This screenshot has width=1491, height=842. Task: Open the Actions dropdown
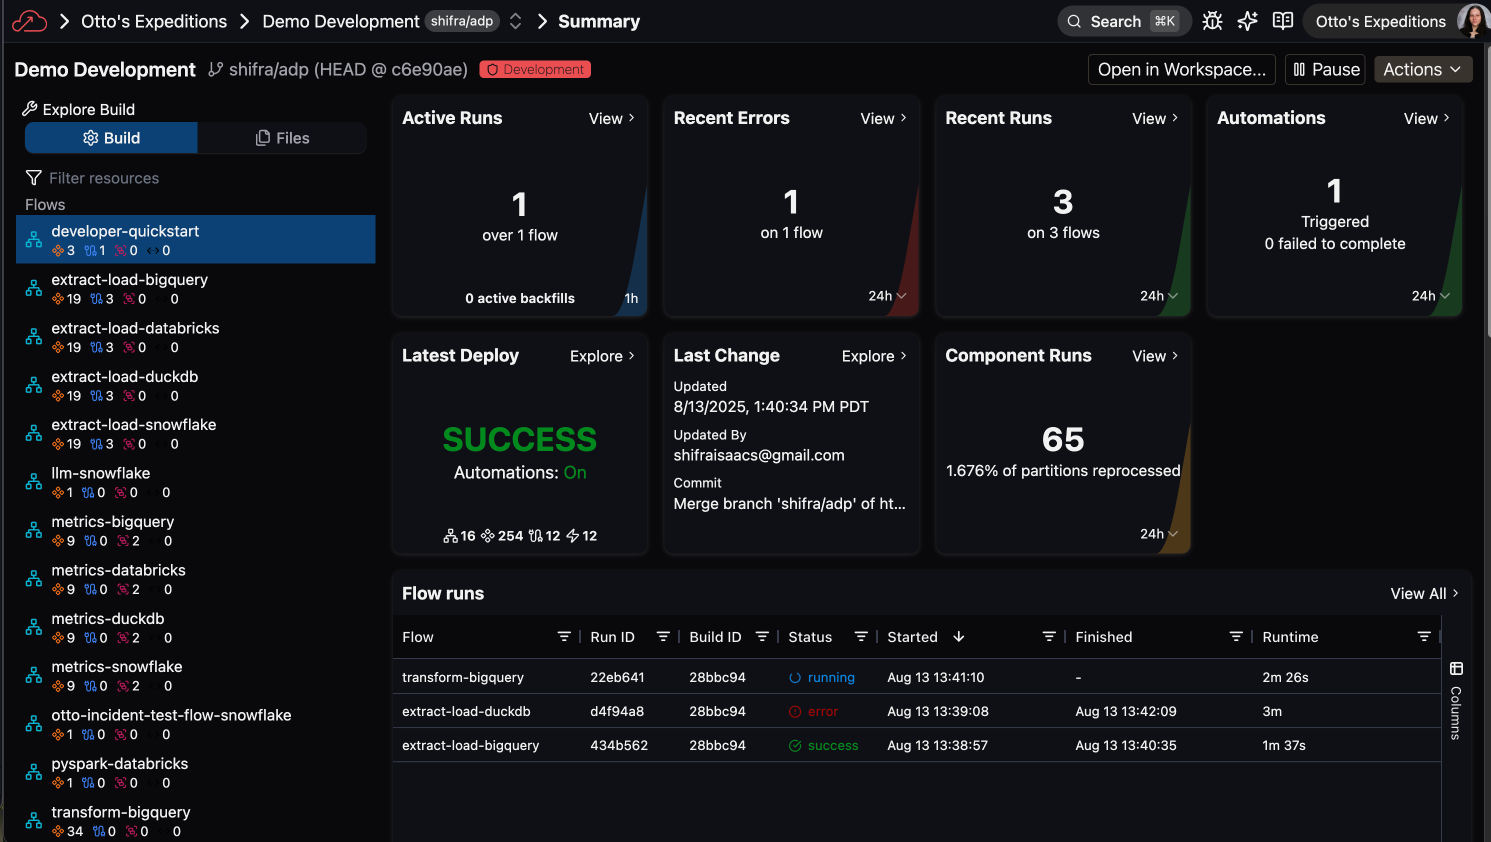pyautogui.click(x=1422, y=69)
